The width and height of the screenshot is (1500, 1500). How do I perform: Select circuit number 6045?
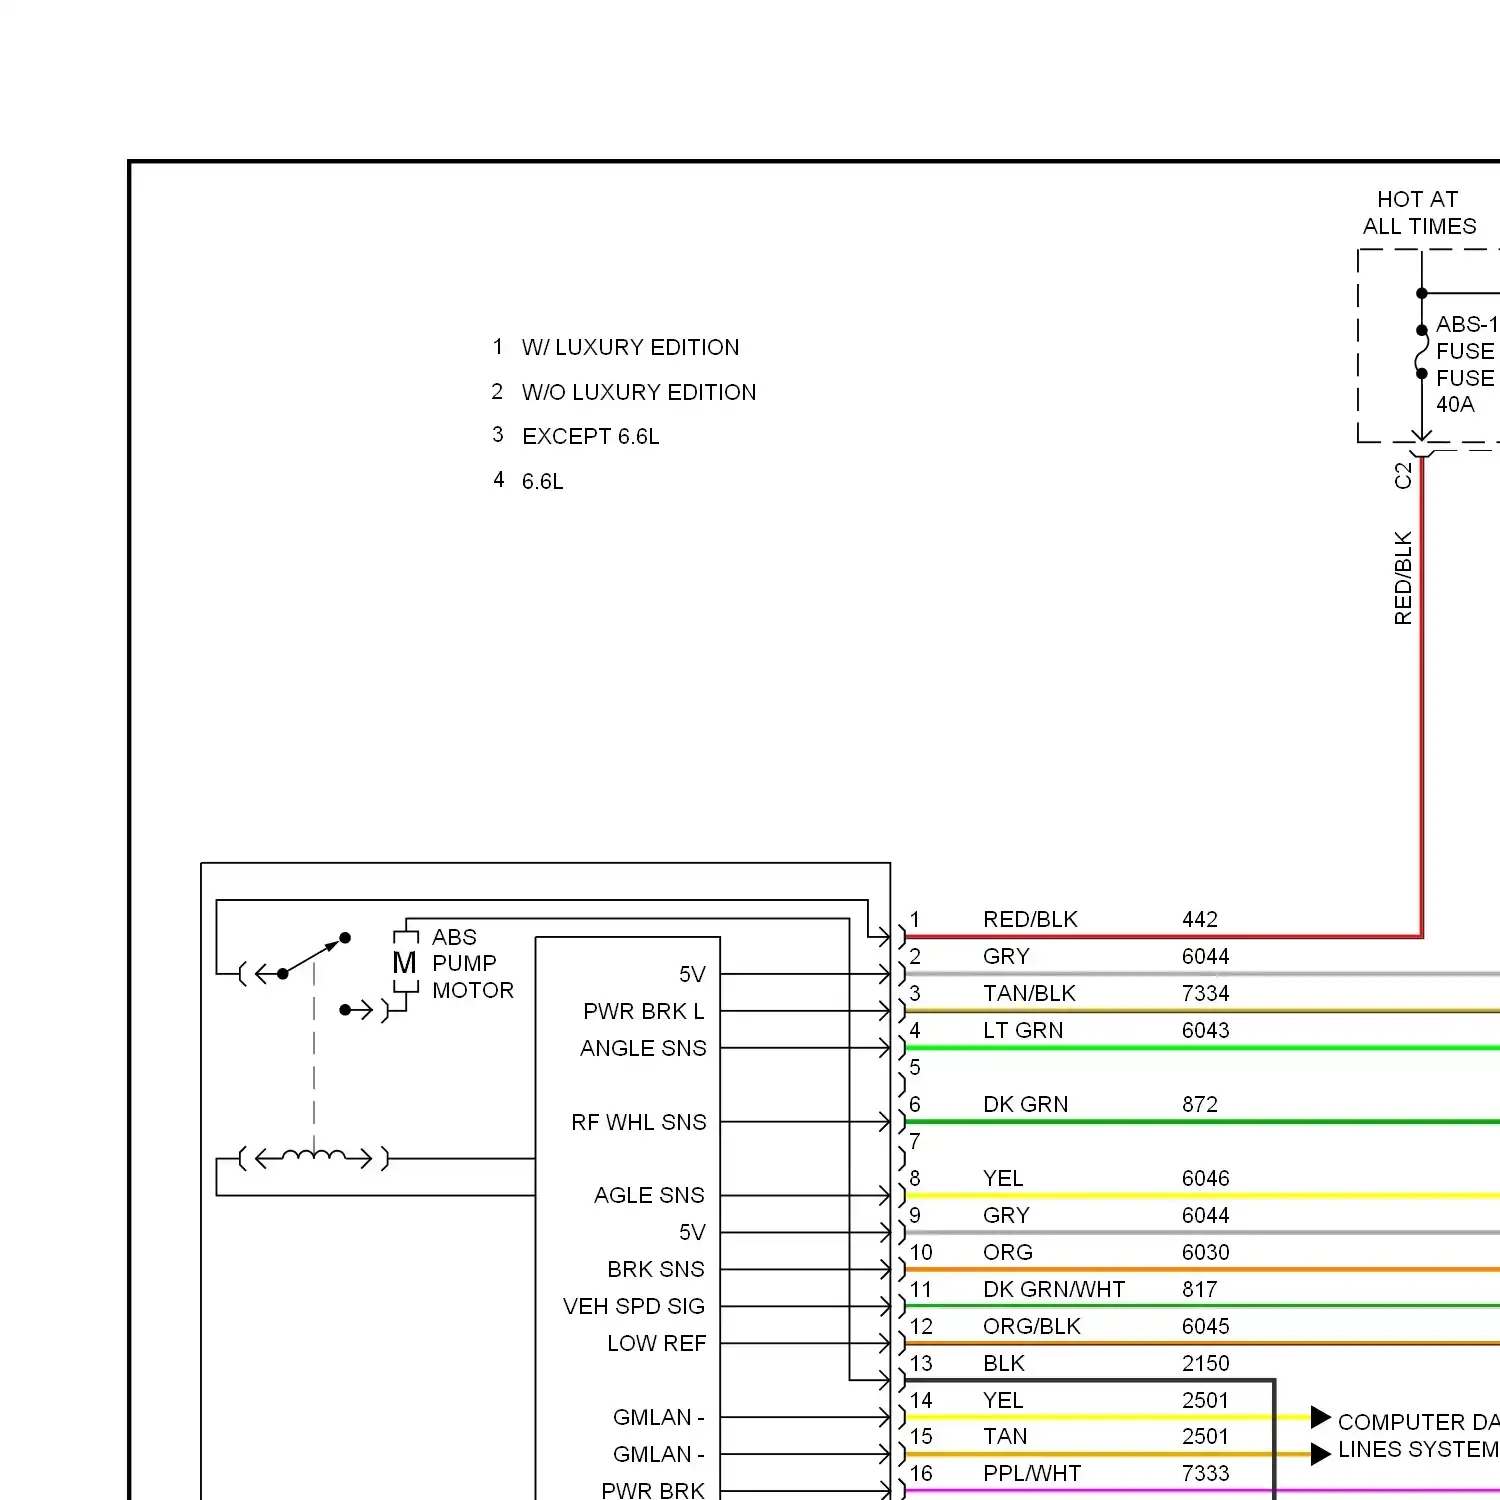[1205, 1326]
